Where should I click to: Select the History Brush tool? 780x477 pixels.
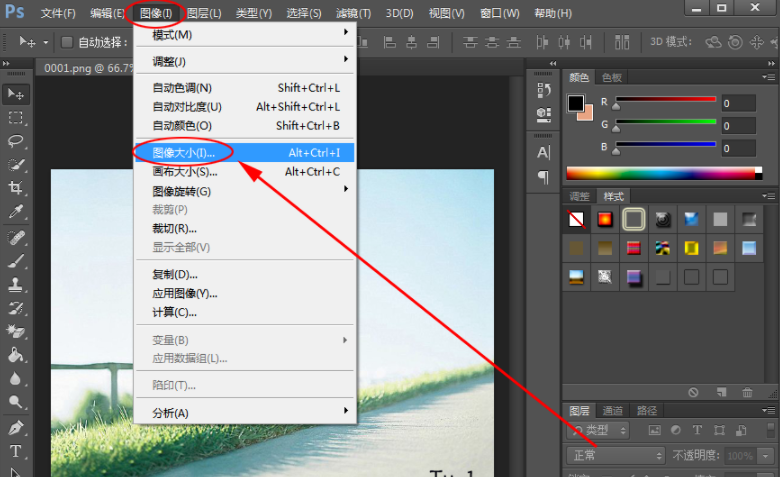(x=15, y=308)
